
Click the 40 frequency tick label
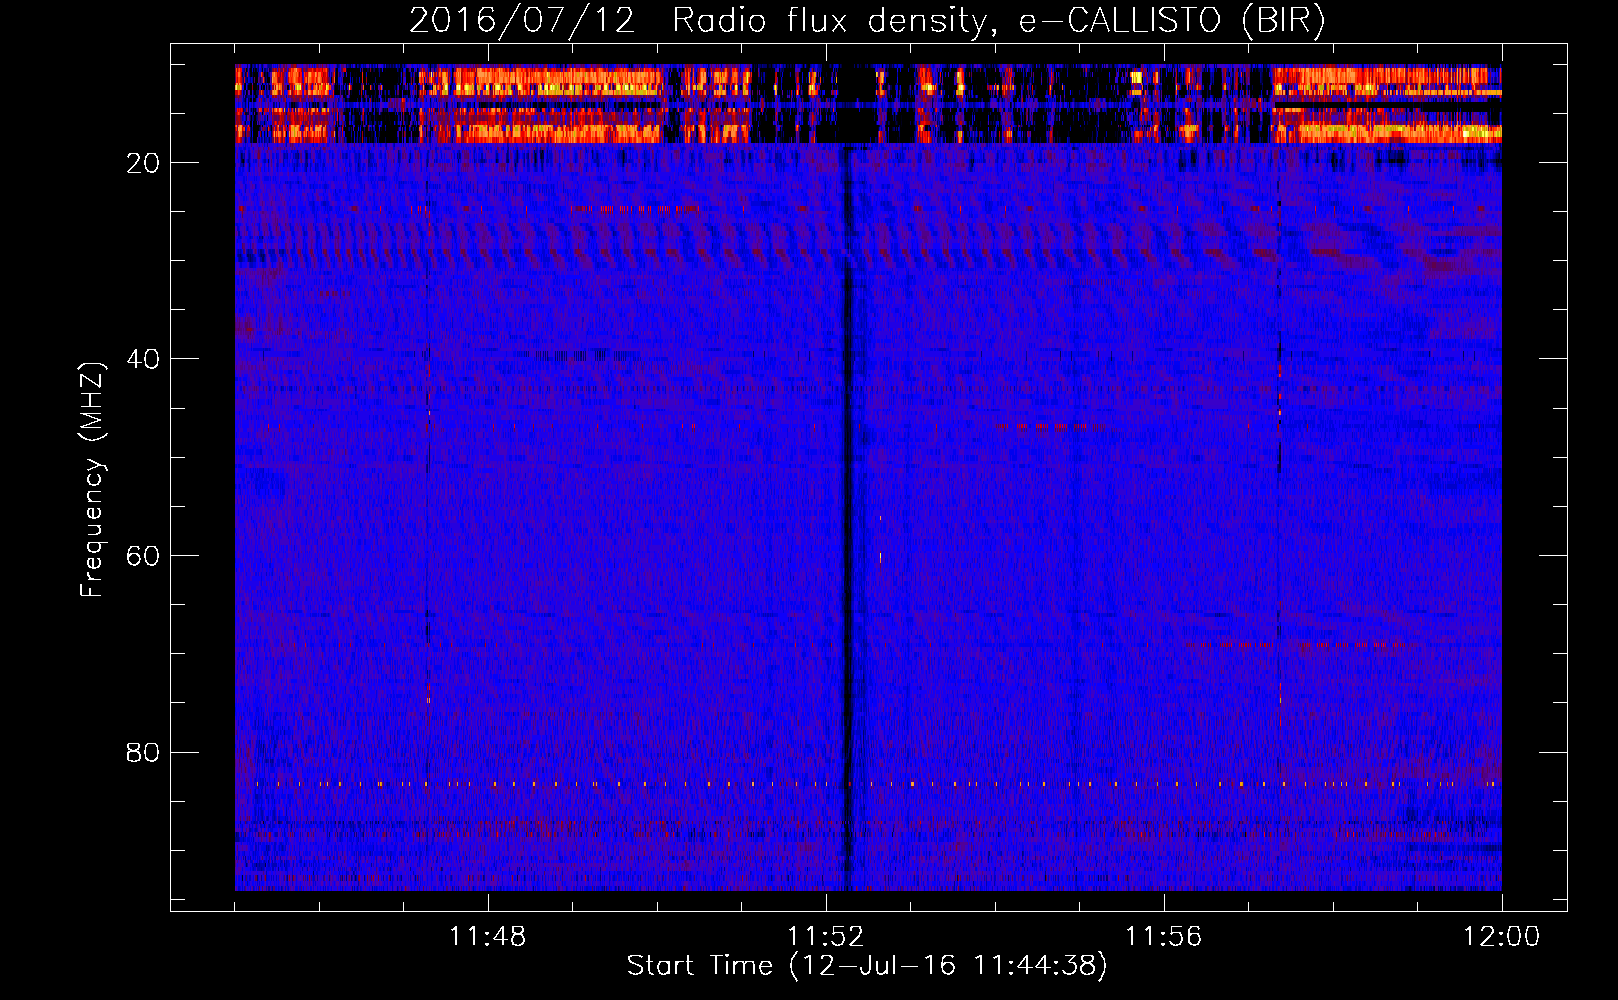143,359
